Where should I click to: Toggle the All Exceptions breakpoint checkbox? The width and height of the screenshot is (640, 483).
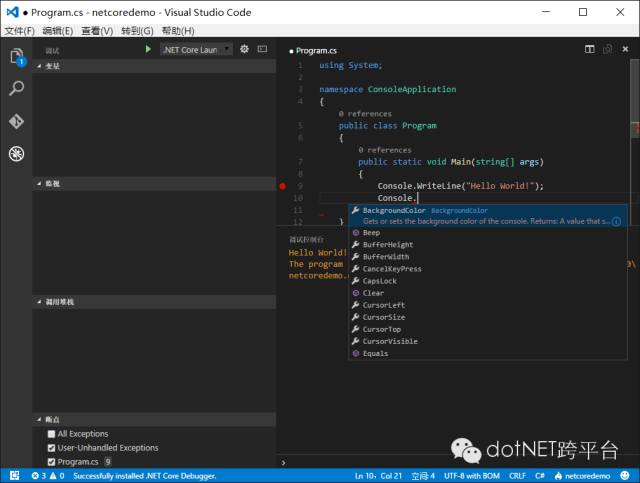tap(51, 434)
